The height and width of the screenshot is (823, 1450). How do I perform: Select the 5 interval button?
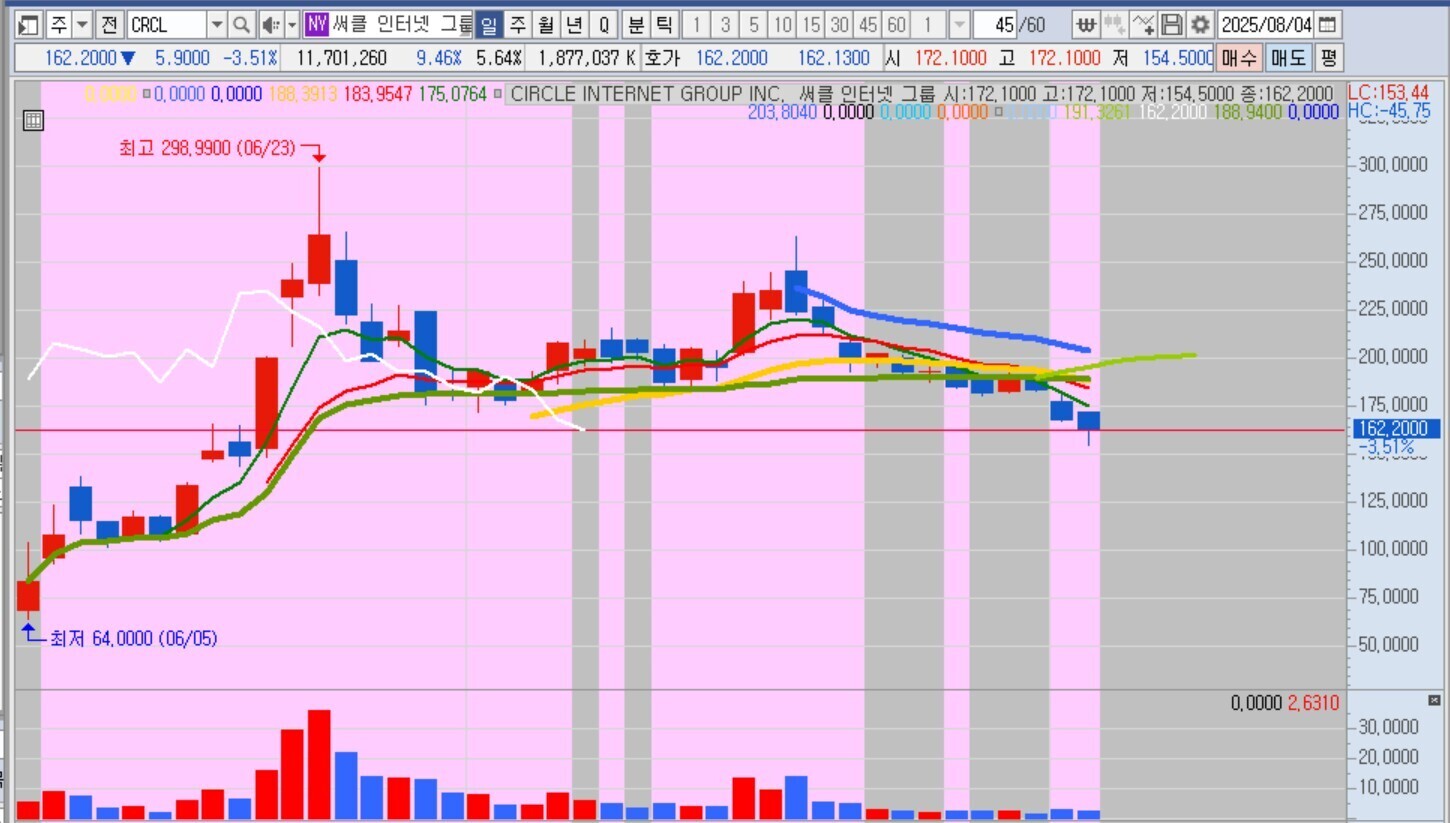754,25
